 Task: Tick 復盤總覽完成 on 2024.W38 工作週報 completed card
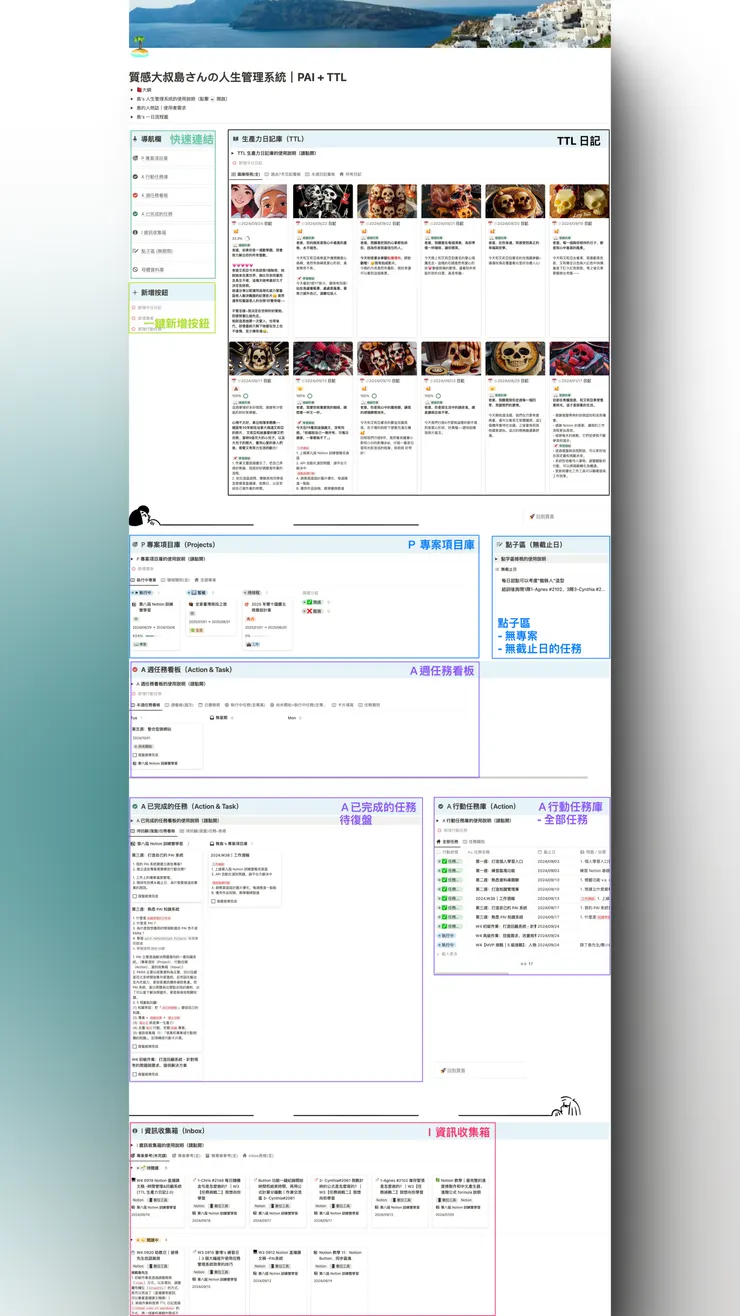[213, 900]
